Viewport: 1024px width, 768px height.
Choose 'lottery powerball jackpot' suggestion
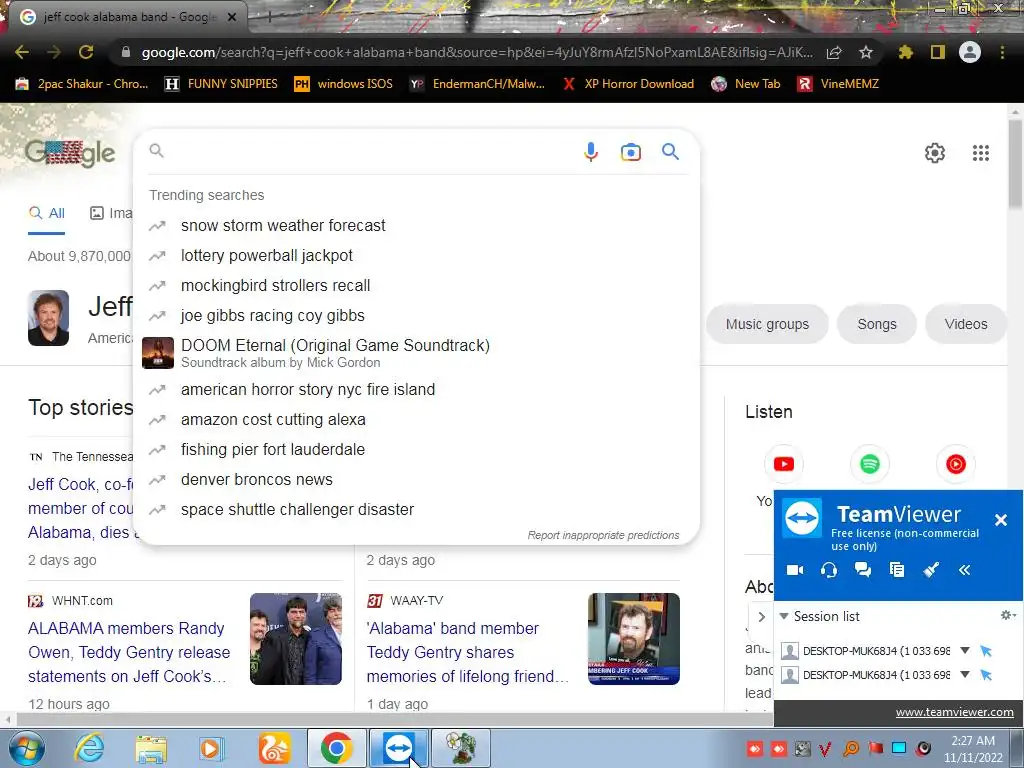coord(416,255)
